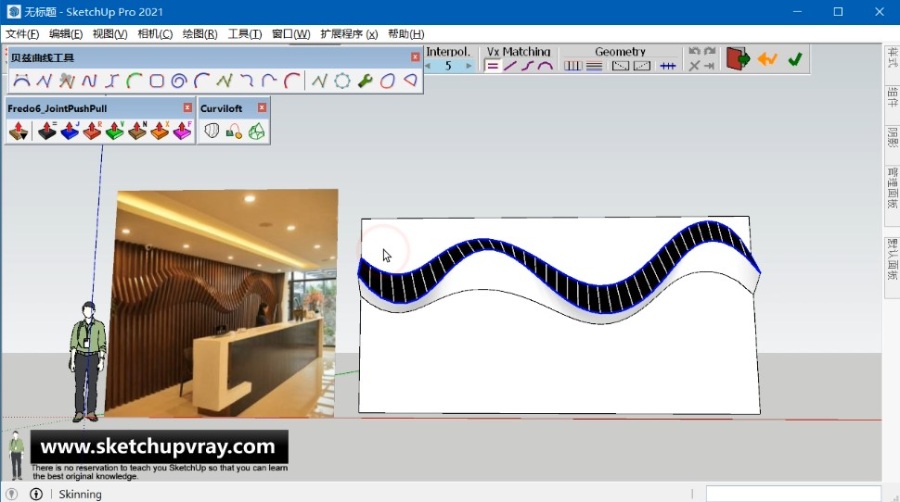Screen dimensions: 900x502
Task: Open the 扩展程序(x) menu
Action: (x=349, y=34)
